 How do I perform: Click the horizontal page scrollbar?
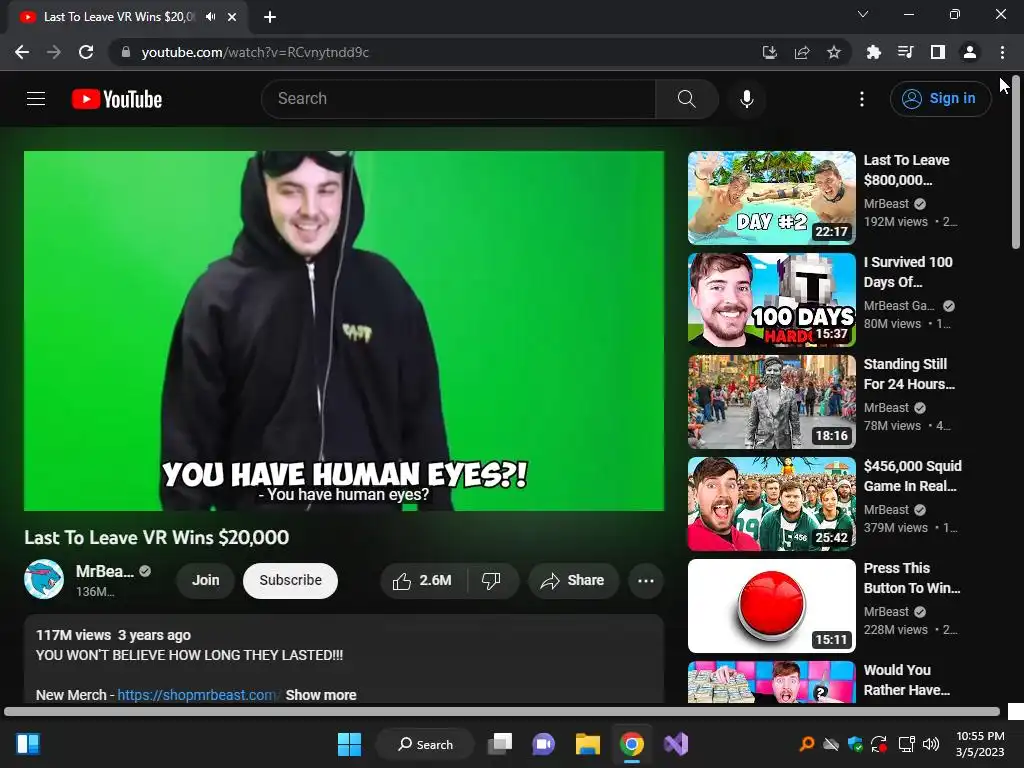click(502, 711)
